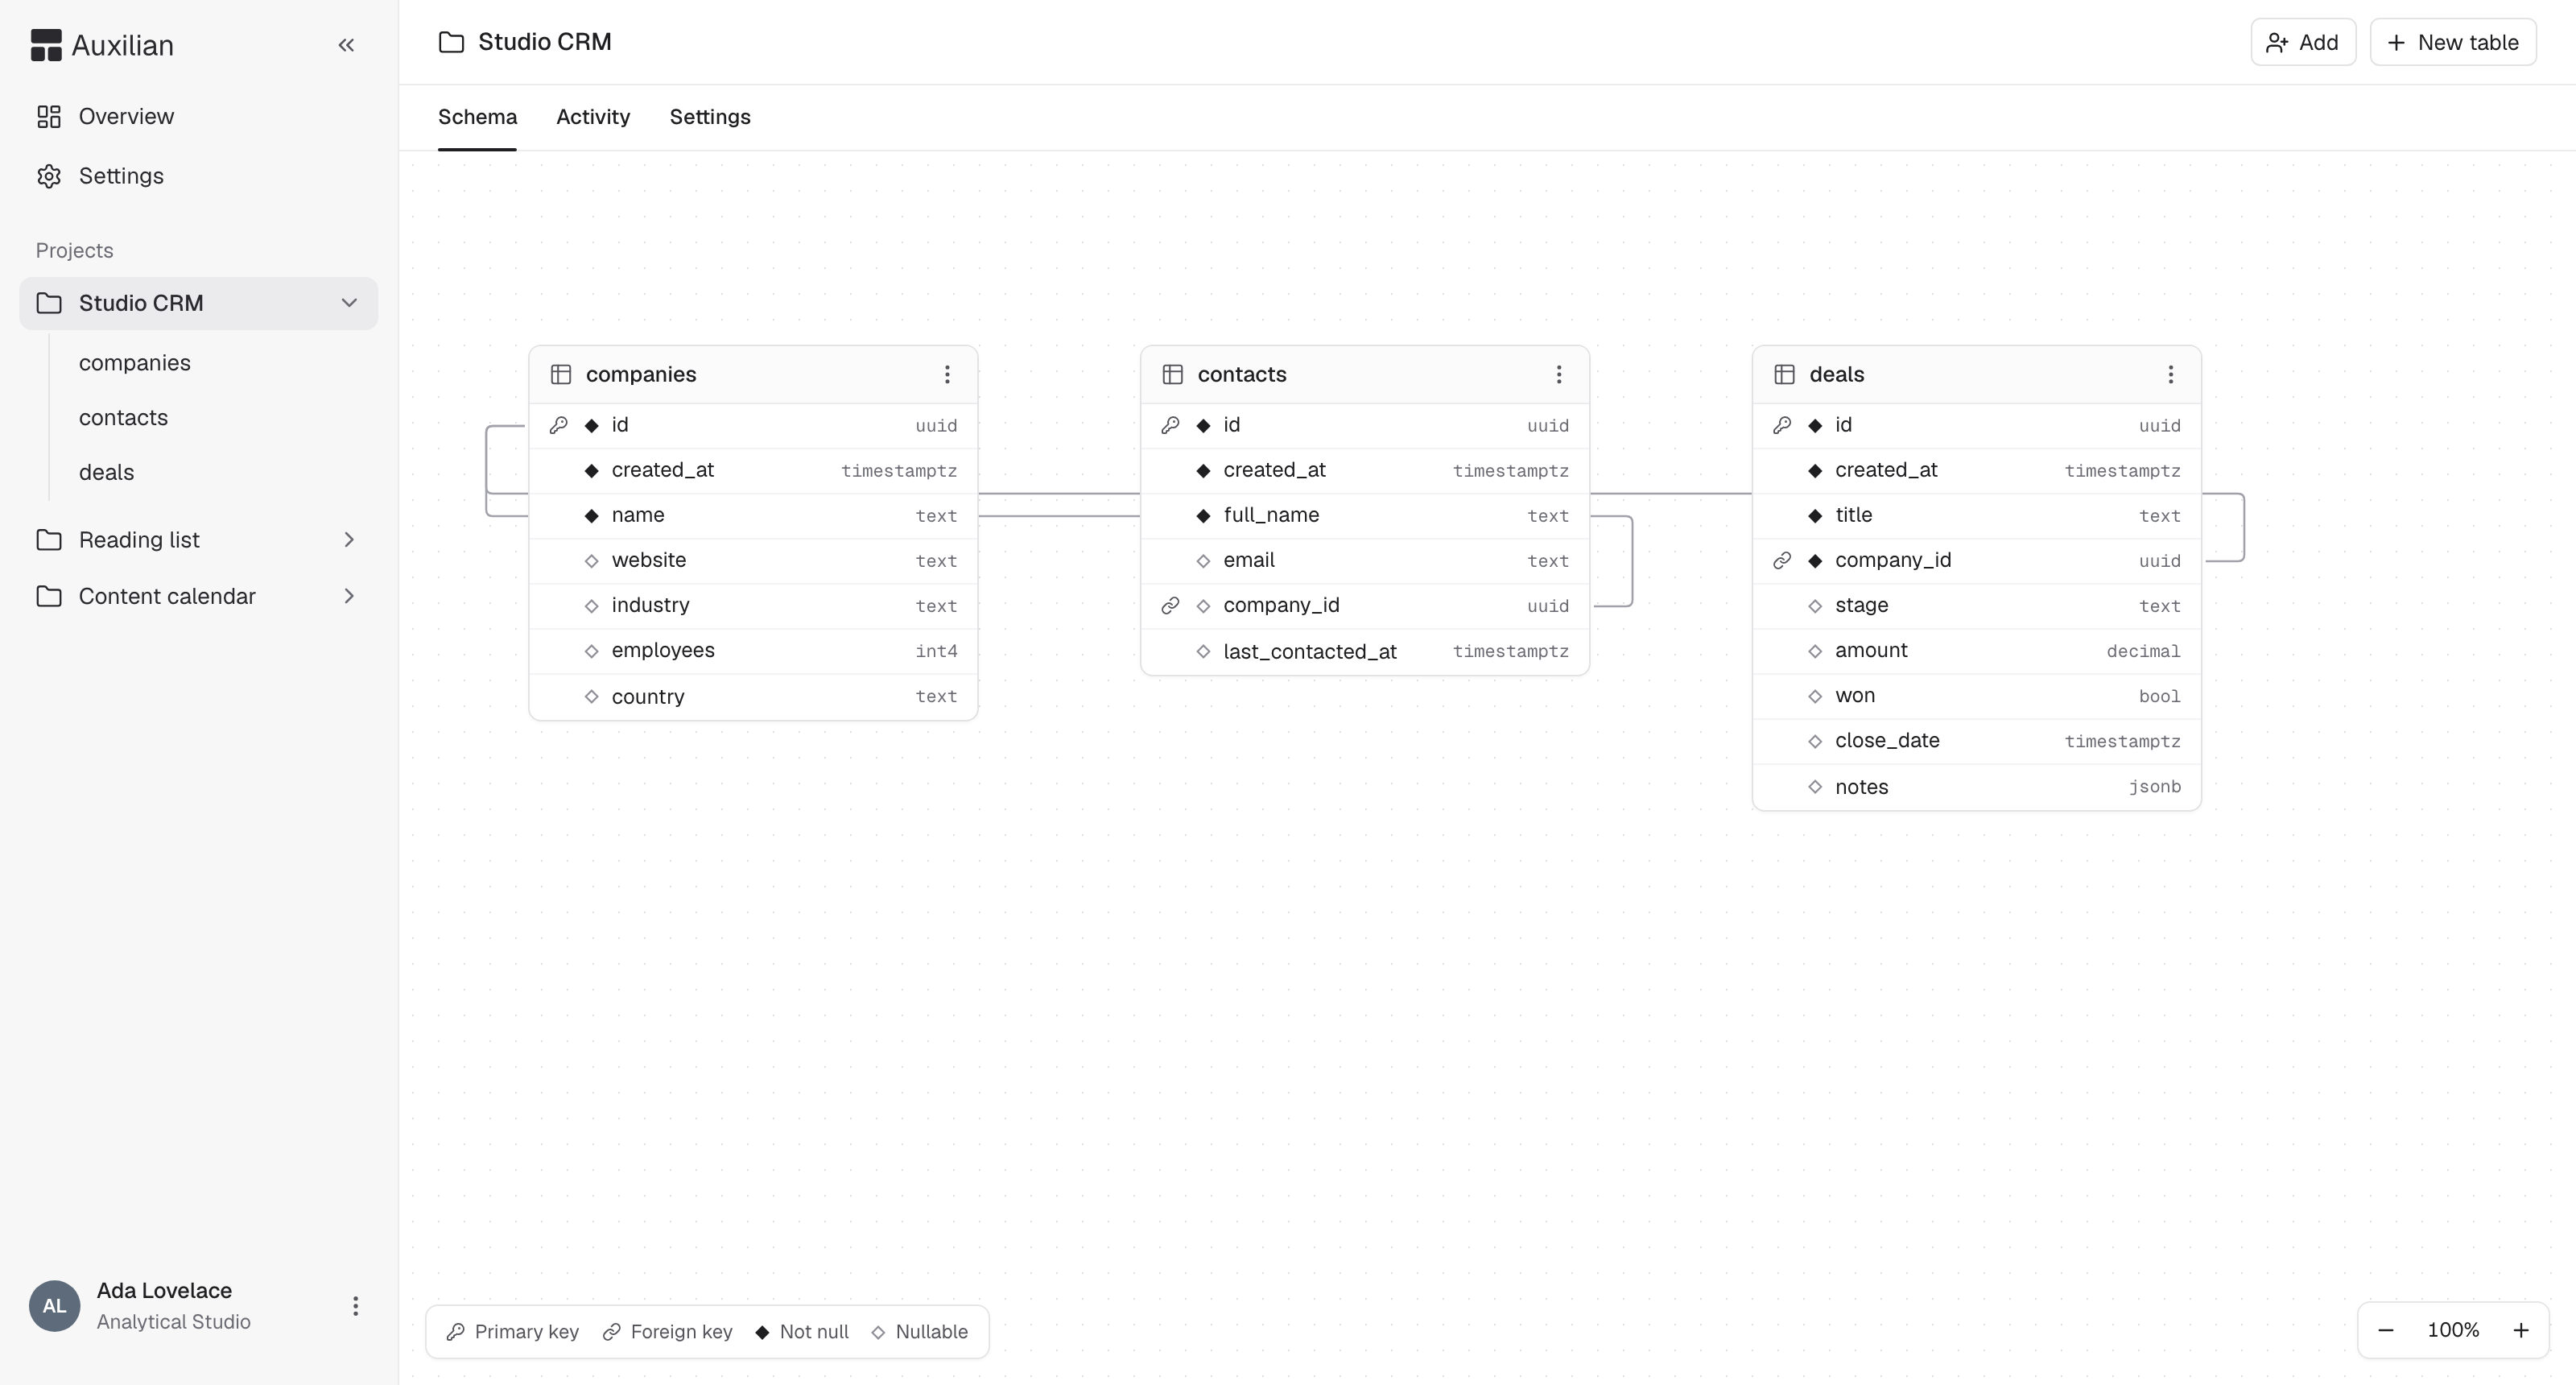This screenshot has width=2576, height=1385.
Task: Select the won column row
Action: coord(1977,696)
